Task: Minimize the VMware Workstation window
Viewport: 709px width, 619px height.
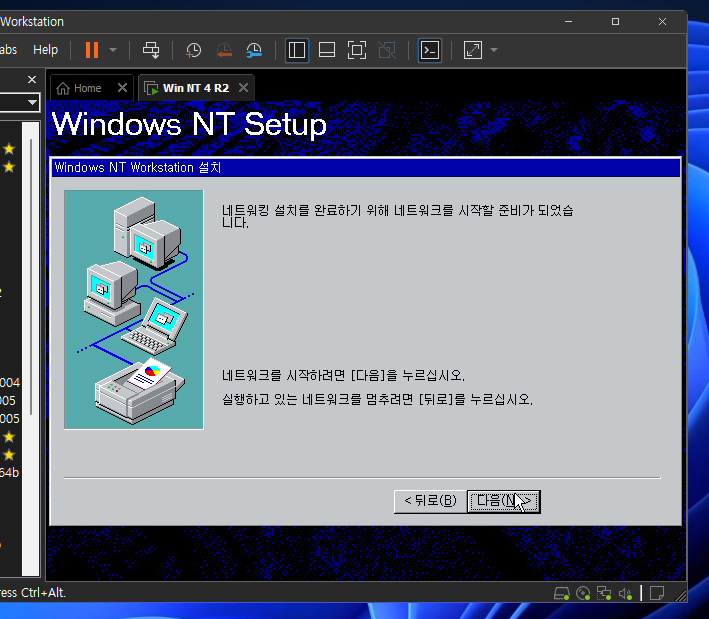Action: (568, 21)
